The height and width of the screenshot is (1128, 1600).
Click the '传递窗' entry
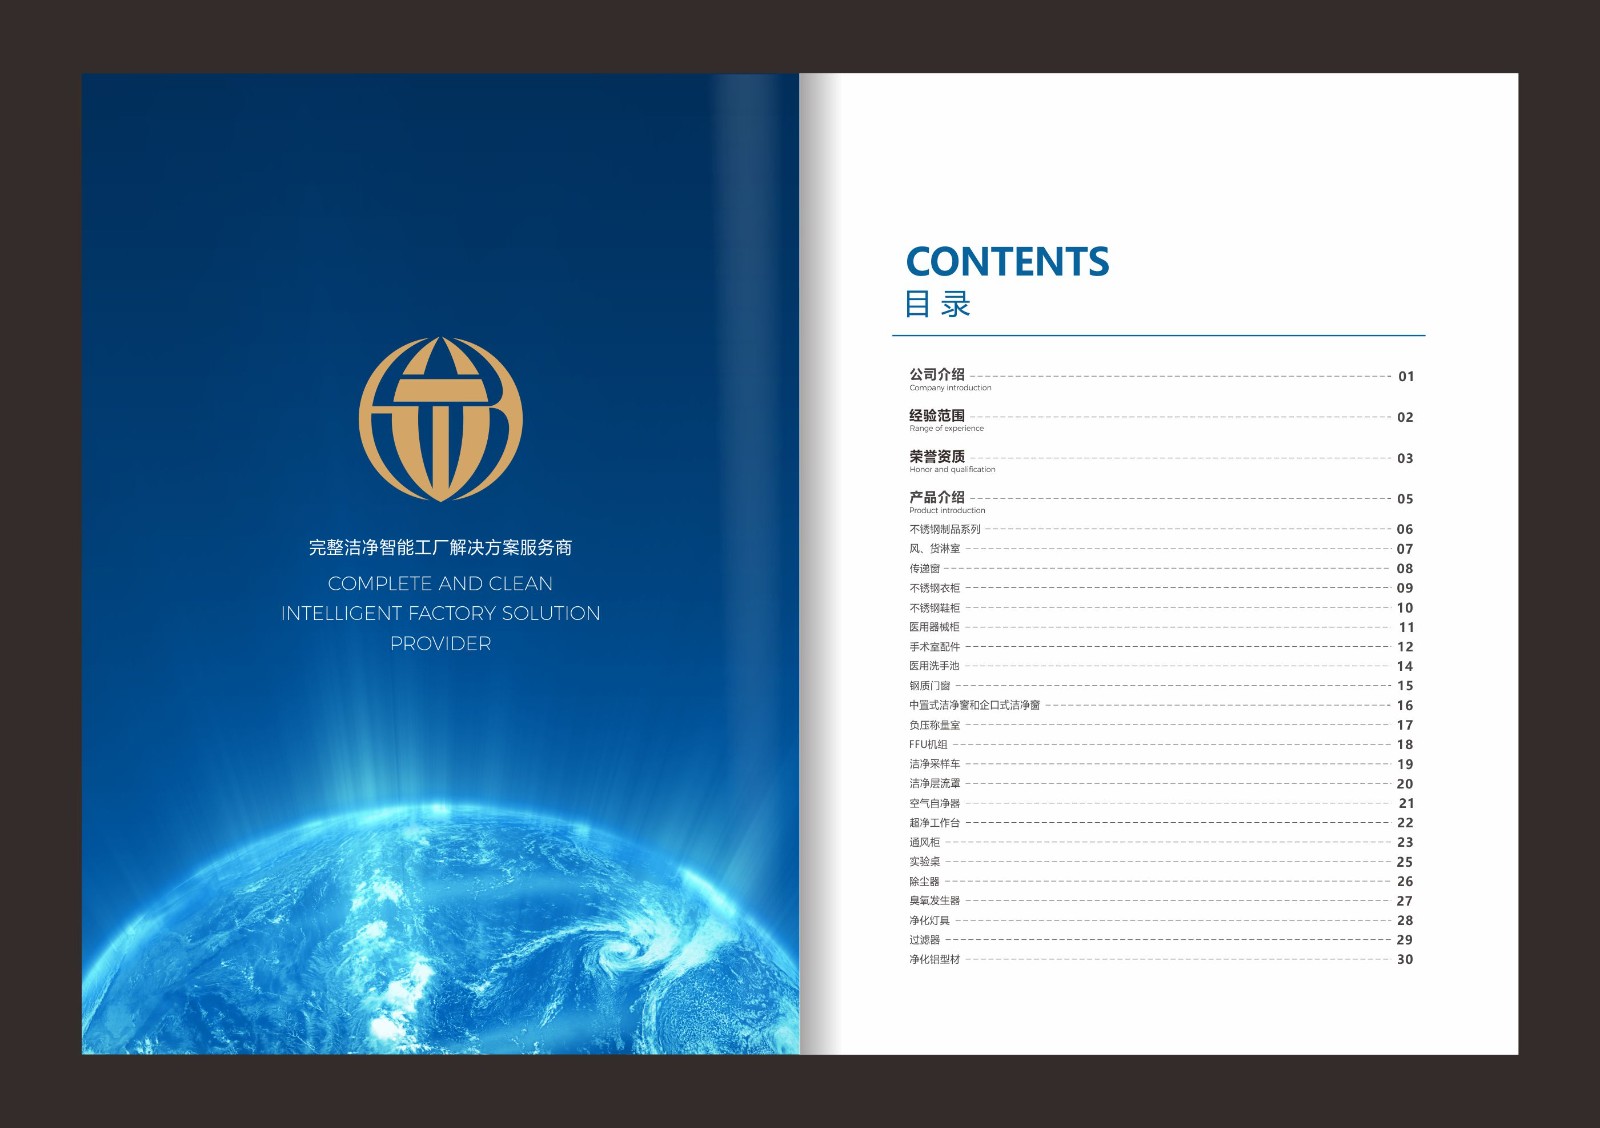pyautogui.click(x=924, y=569)
